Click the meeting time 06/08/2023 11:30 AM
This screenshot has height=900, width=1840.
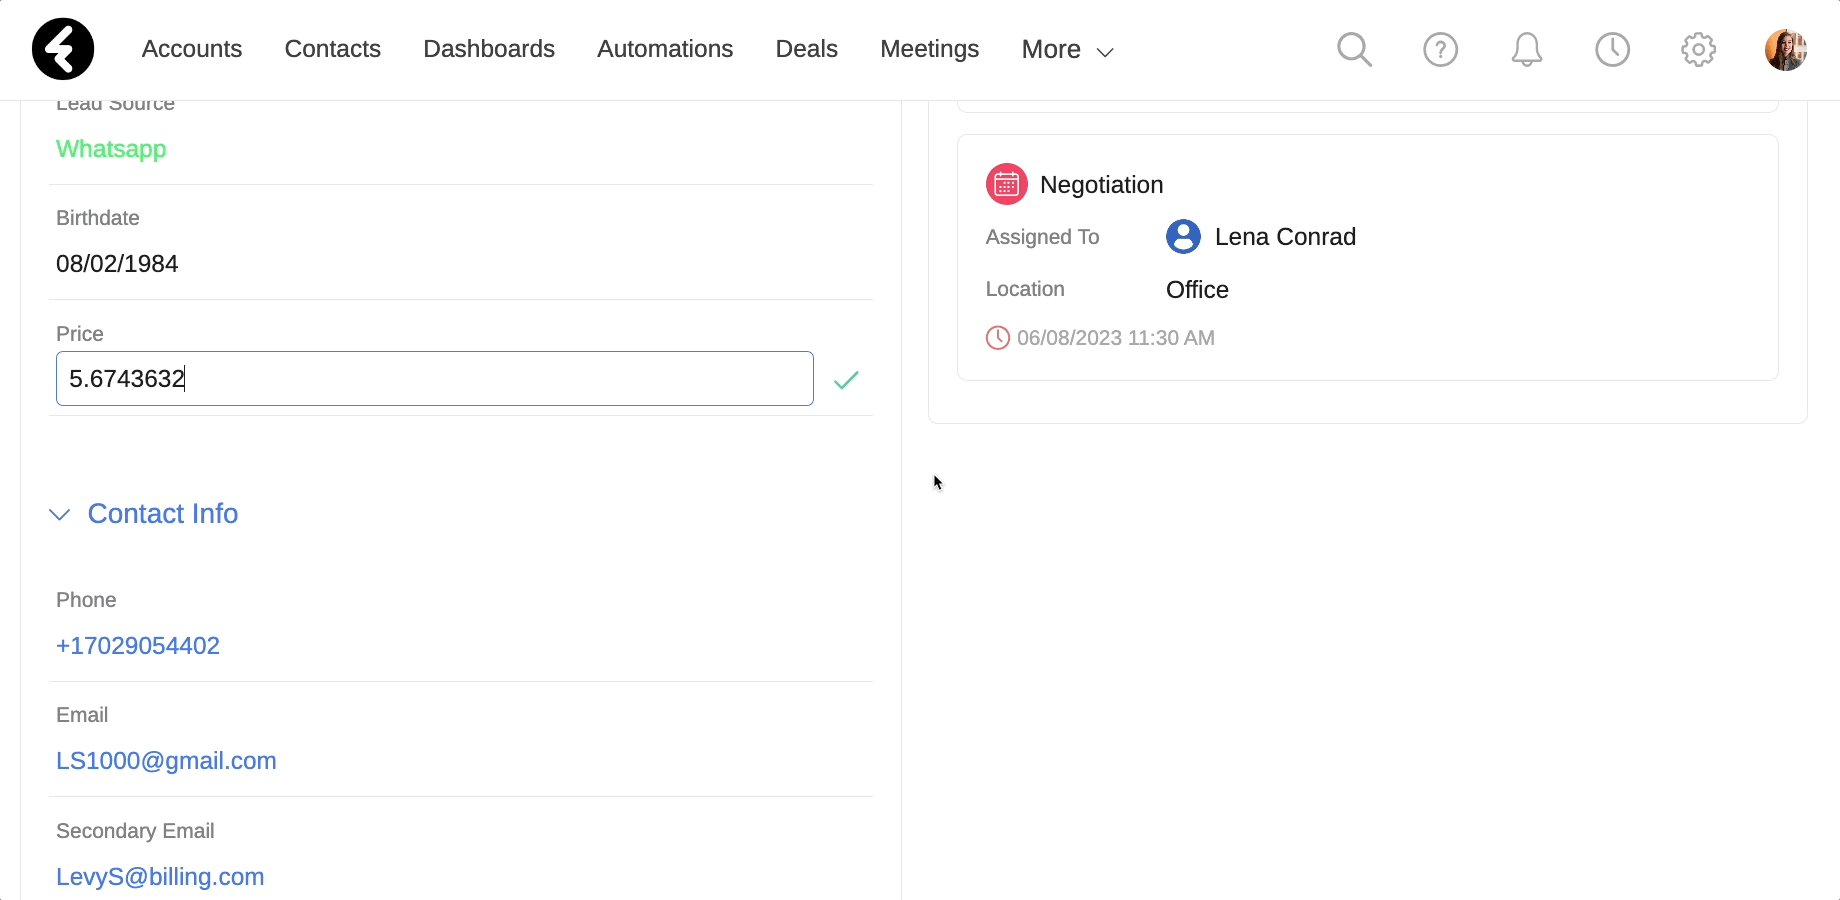[1116, 338]
